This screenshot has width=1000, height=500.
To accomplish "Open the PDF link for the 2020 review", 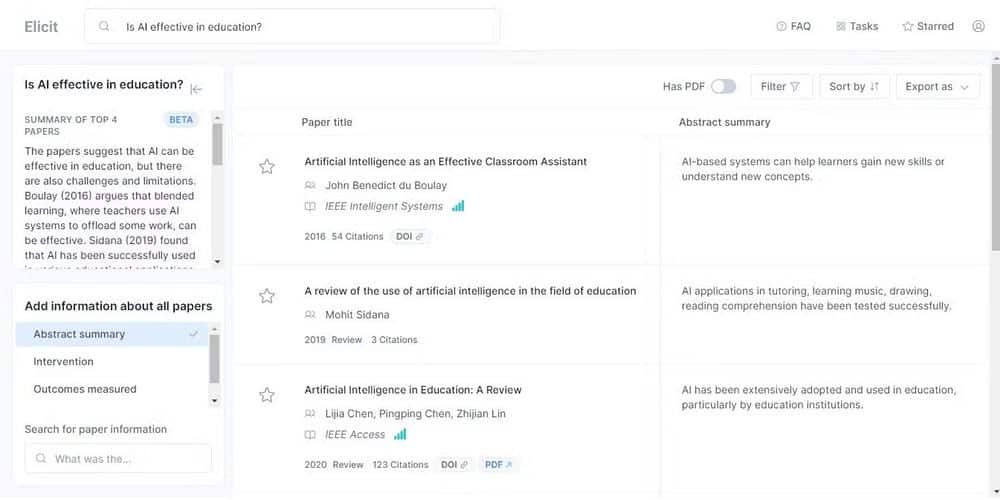I will 498,465.
